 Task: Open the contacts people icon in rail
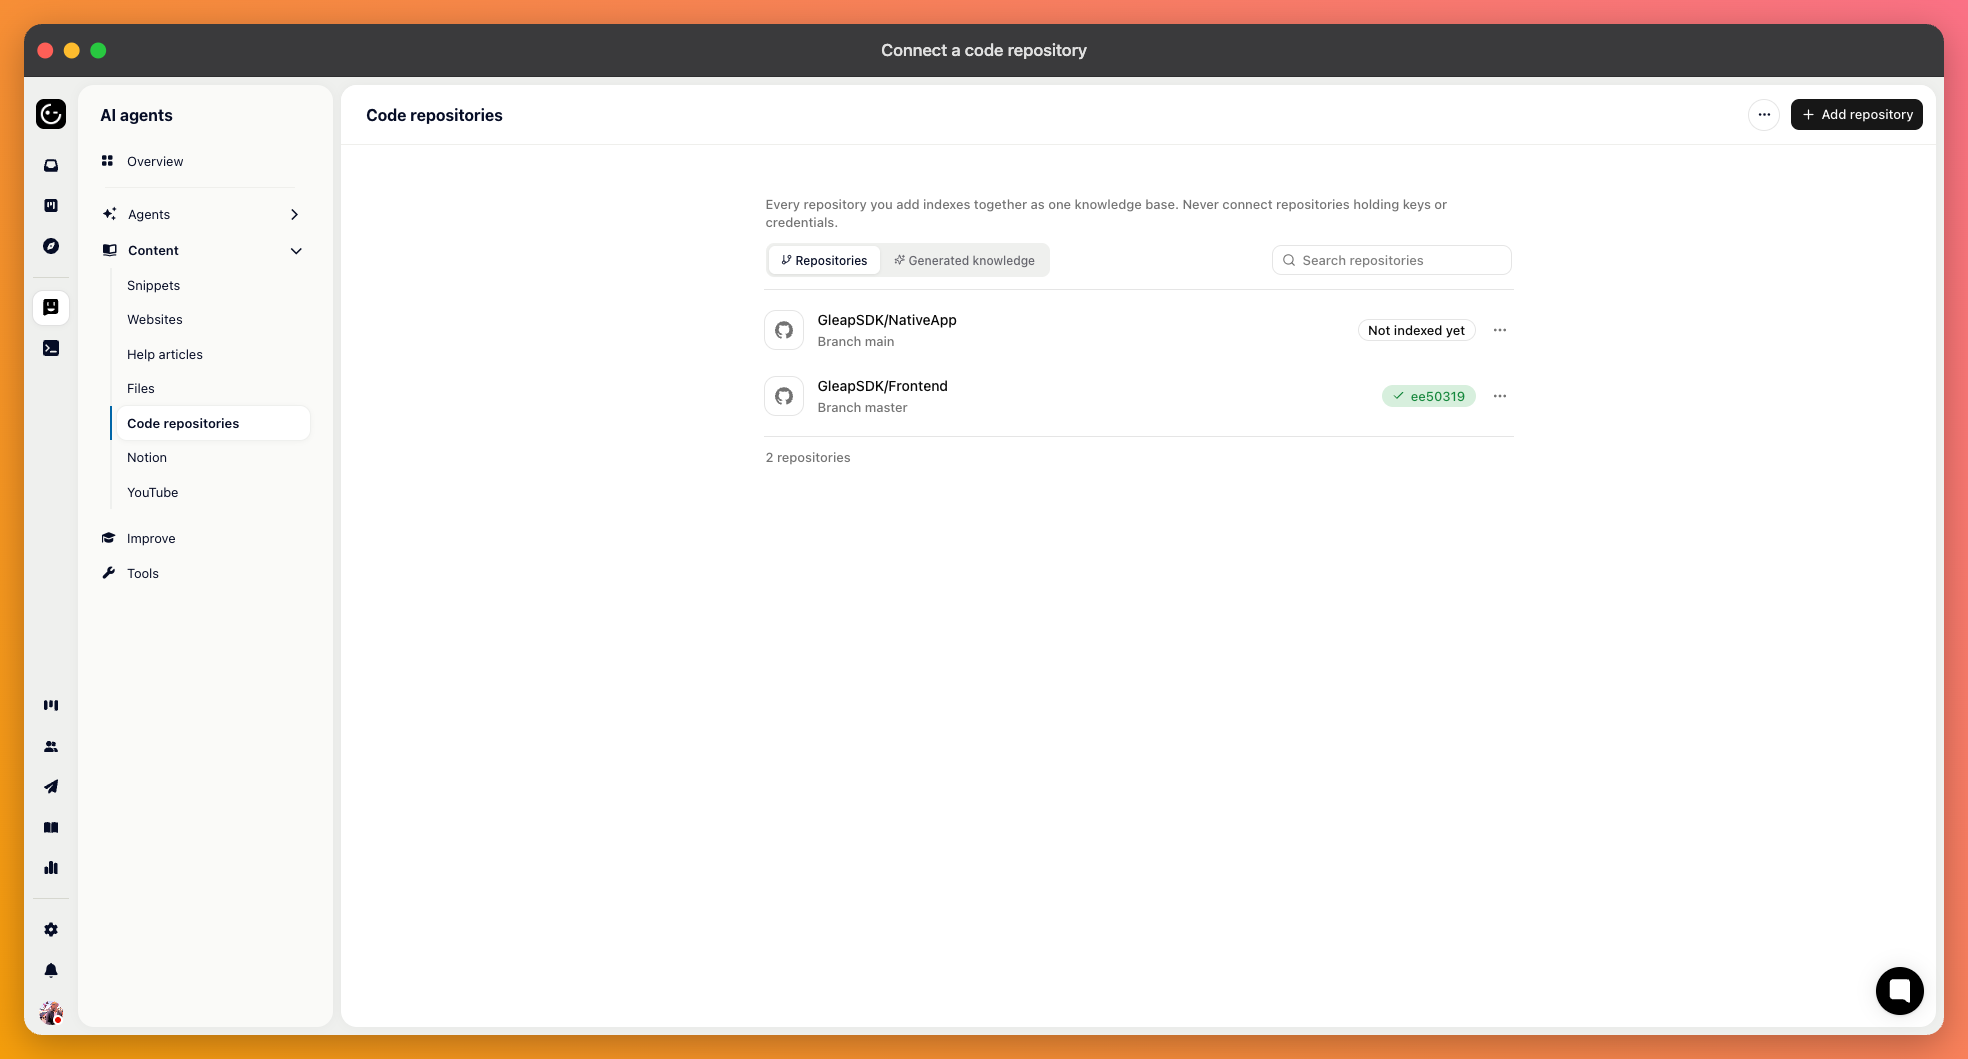[x=51, y=747]
